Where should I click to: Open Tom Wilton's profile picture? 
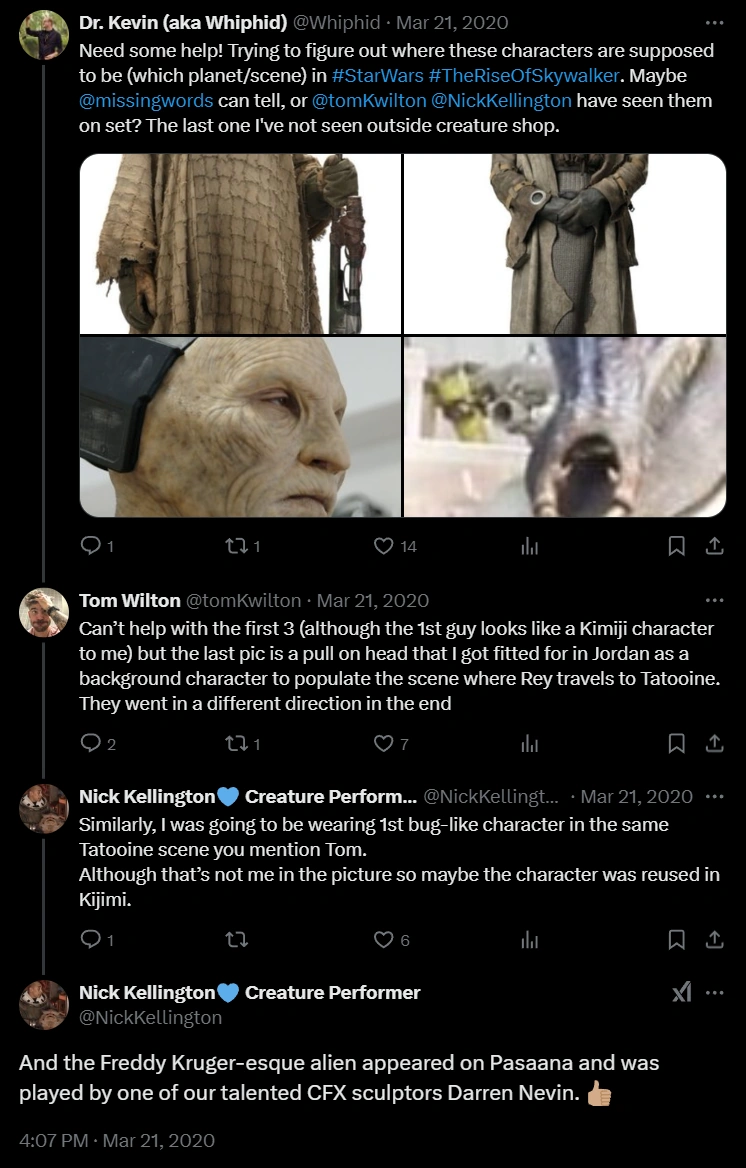tap(44, 613)
